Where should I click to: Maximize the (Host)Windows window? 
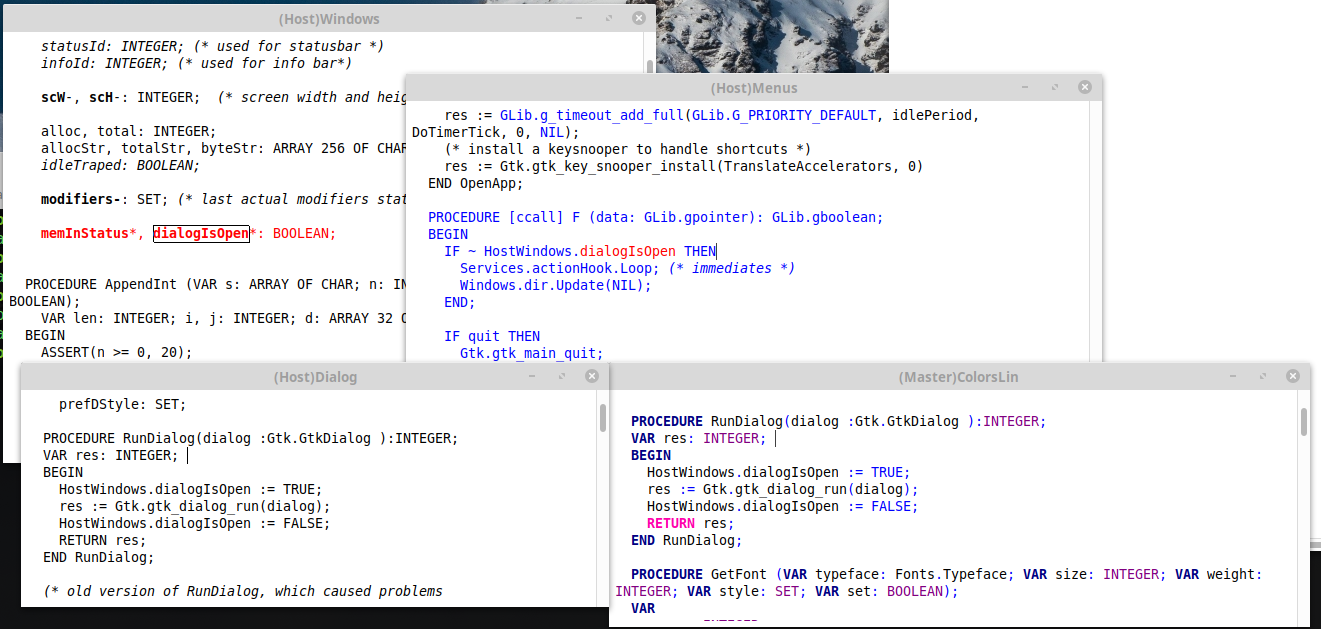tap(608, 19)
